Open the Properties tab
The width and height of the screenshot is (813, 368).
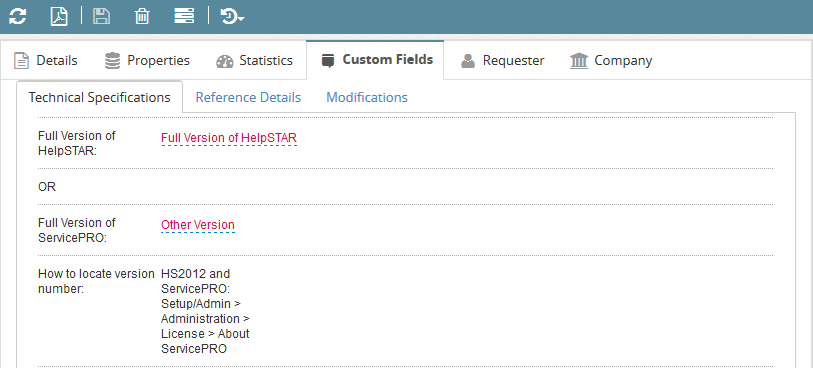[x=147, y=61]
